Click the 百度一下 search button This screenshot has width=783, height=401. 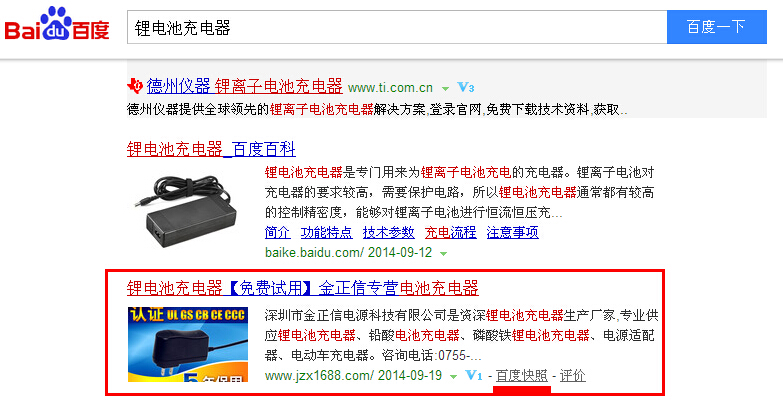[x=717, y=27]
